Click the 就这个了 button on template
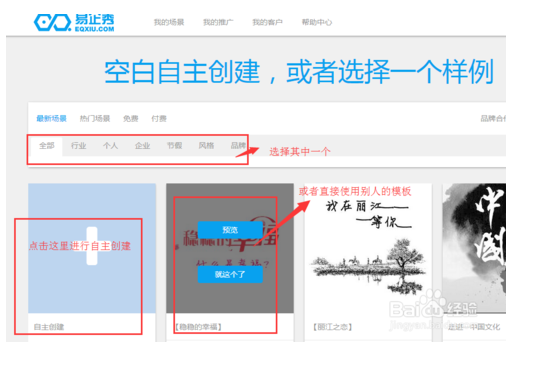535x369 pixels. pos(230,274)
